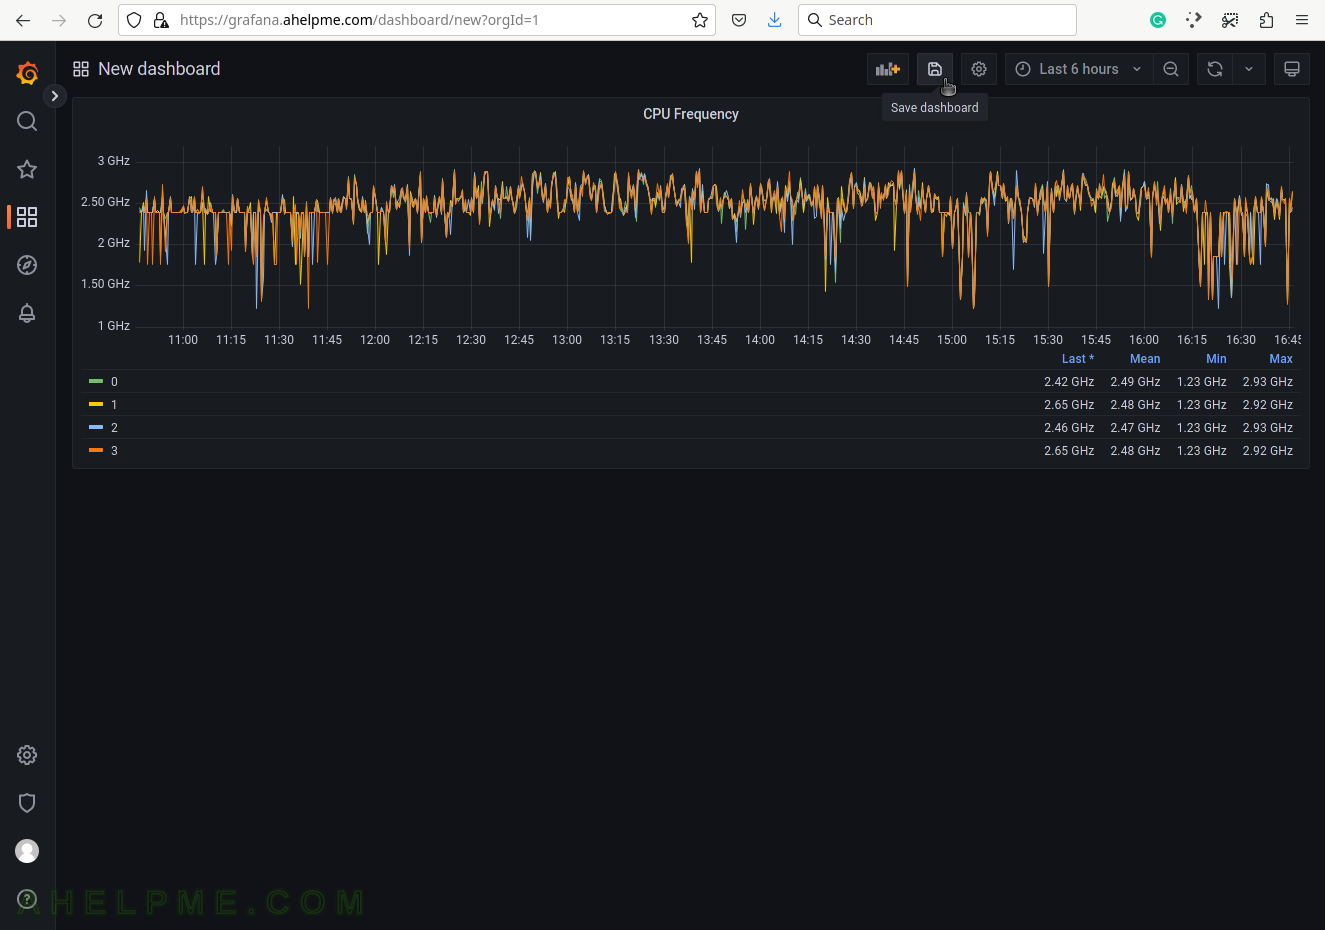Screen dimensions: 1325x930
Task: Open the dotted arrow extension icon
Action: [1194, 20]
